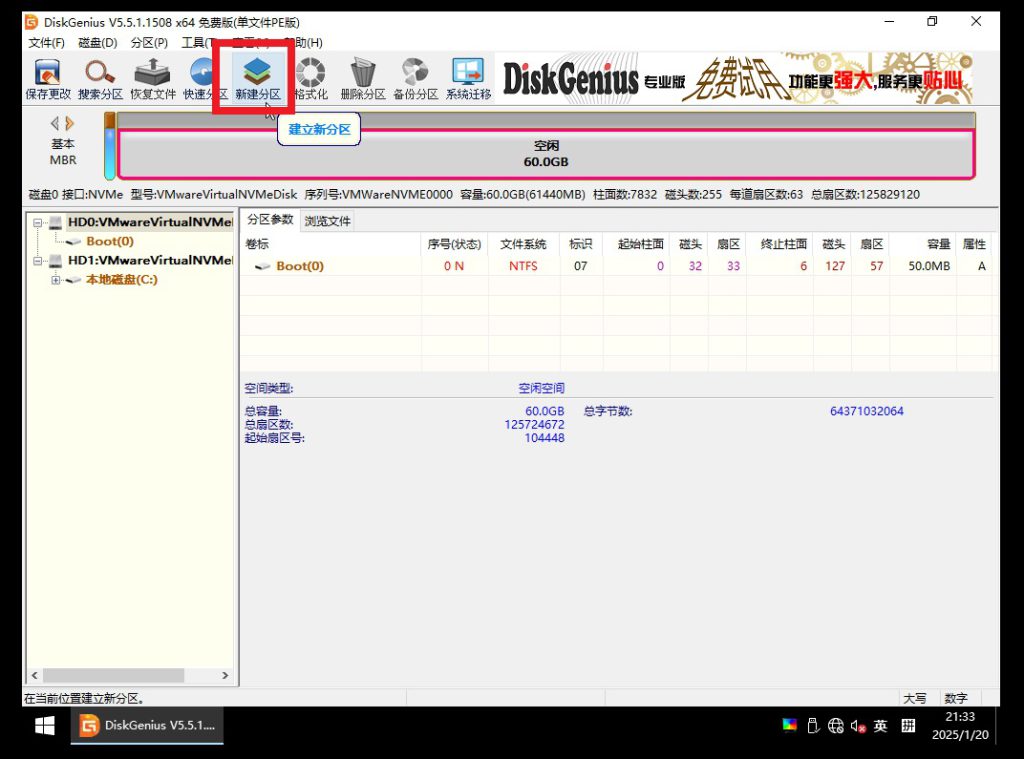
Task: Click the 删除分区 (Delete Partition) trash icon
Action: coord(362,78)
